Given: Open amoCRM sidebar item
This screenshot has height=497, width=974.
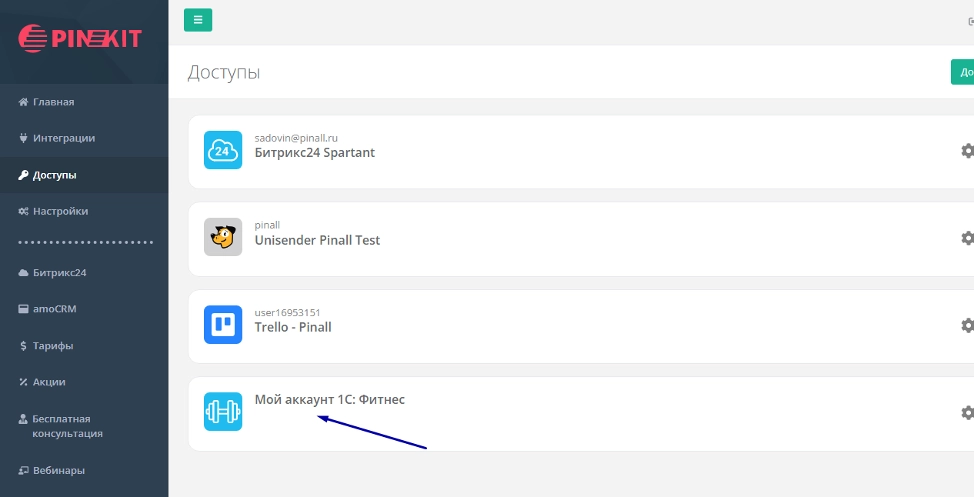Looking at the screenshot, I should 54,309.
